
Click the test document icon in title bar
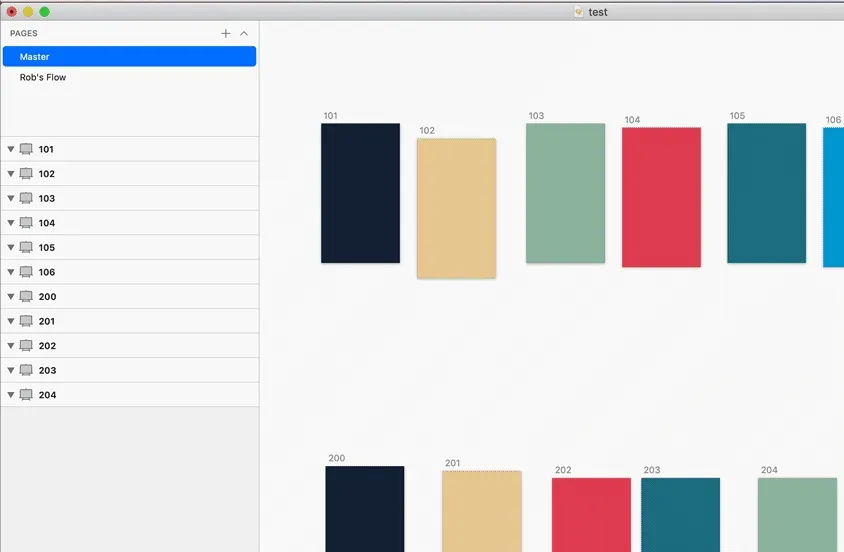579,12
